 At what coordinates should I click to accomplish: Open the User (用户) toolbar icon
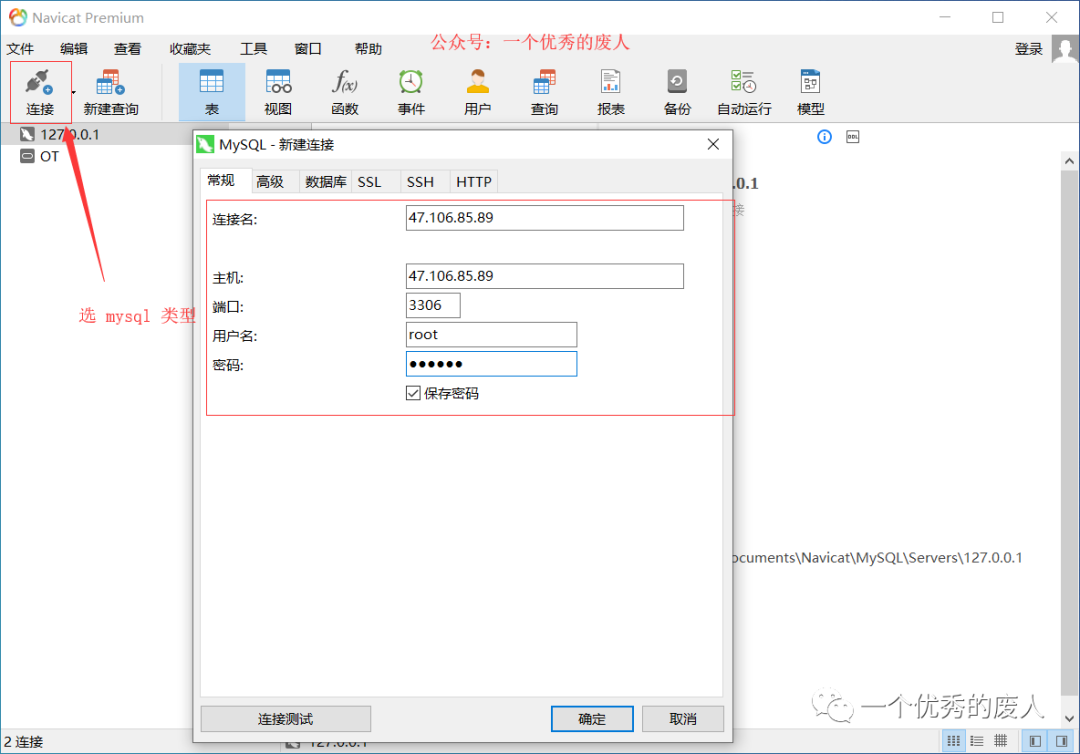pos(477,92)
